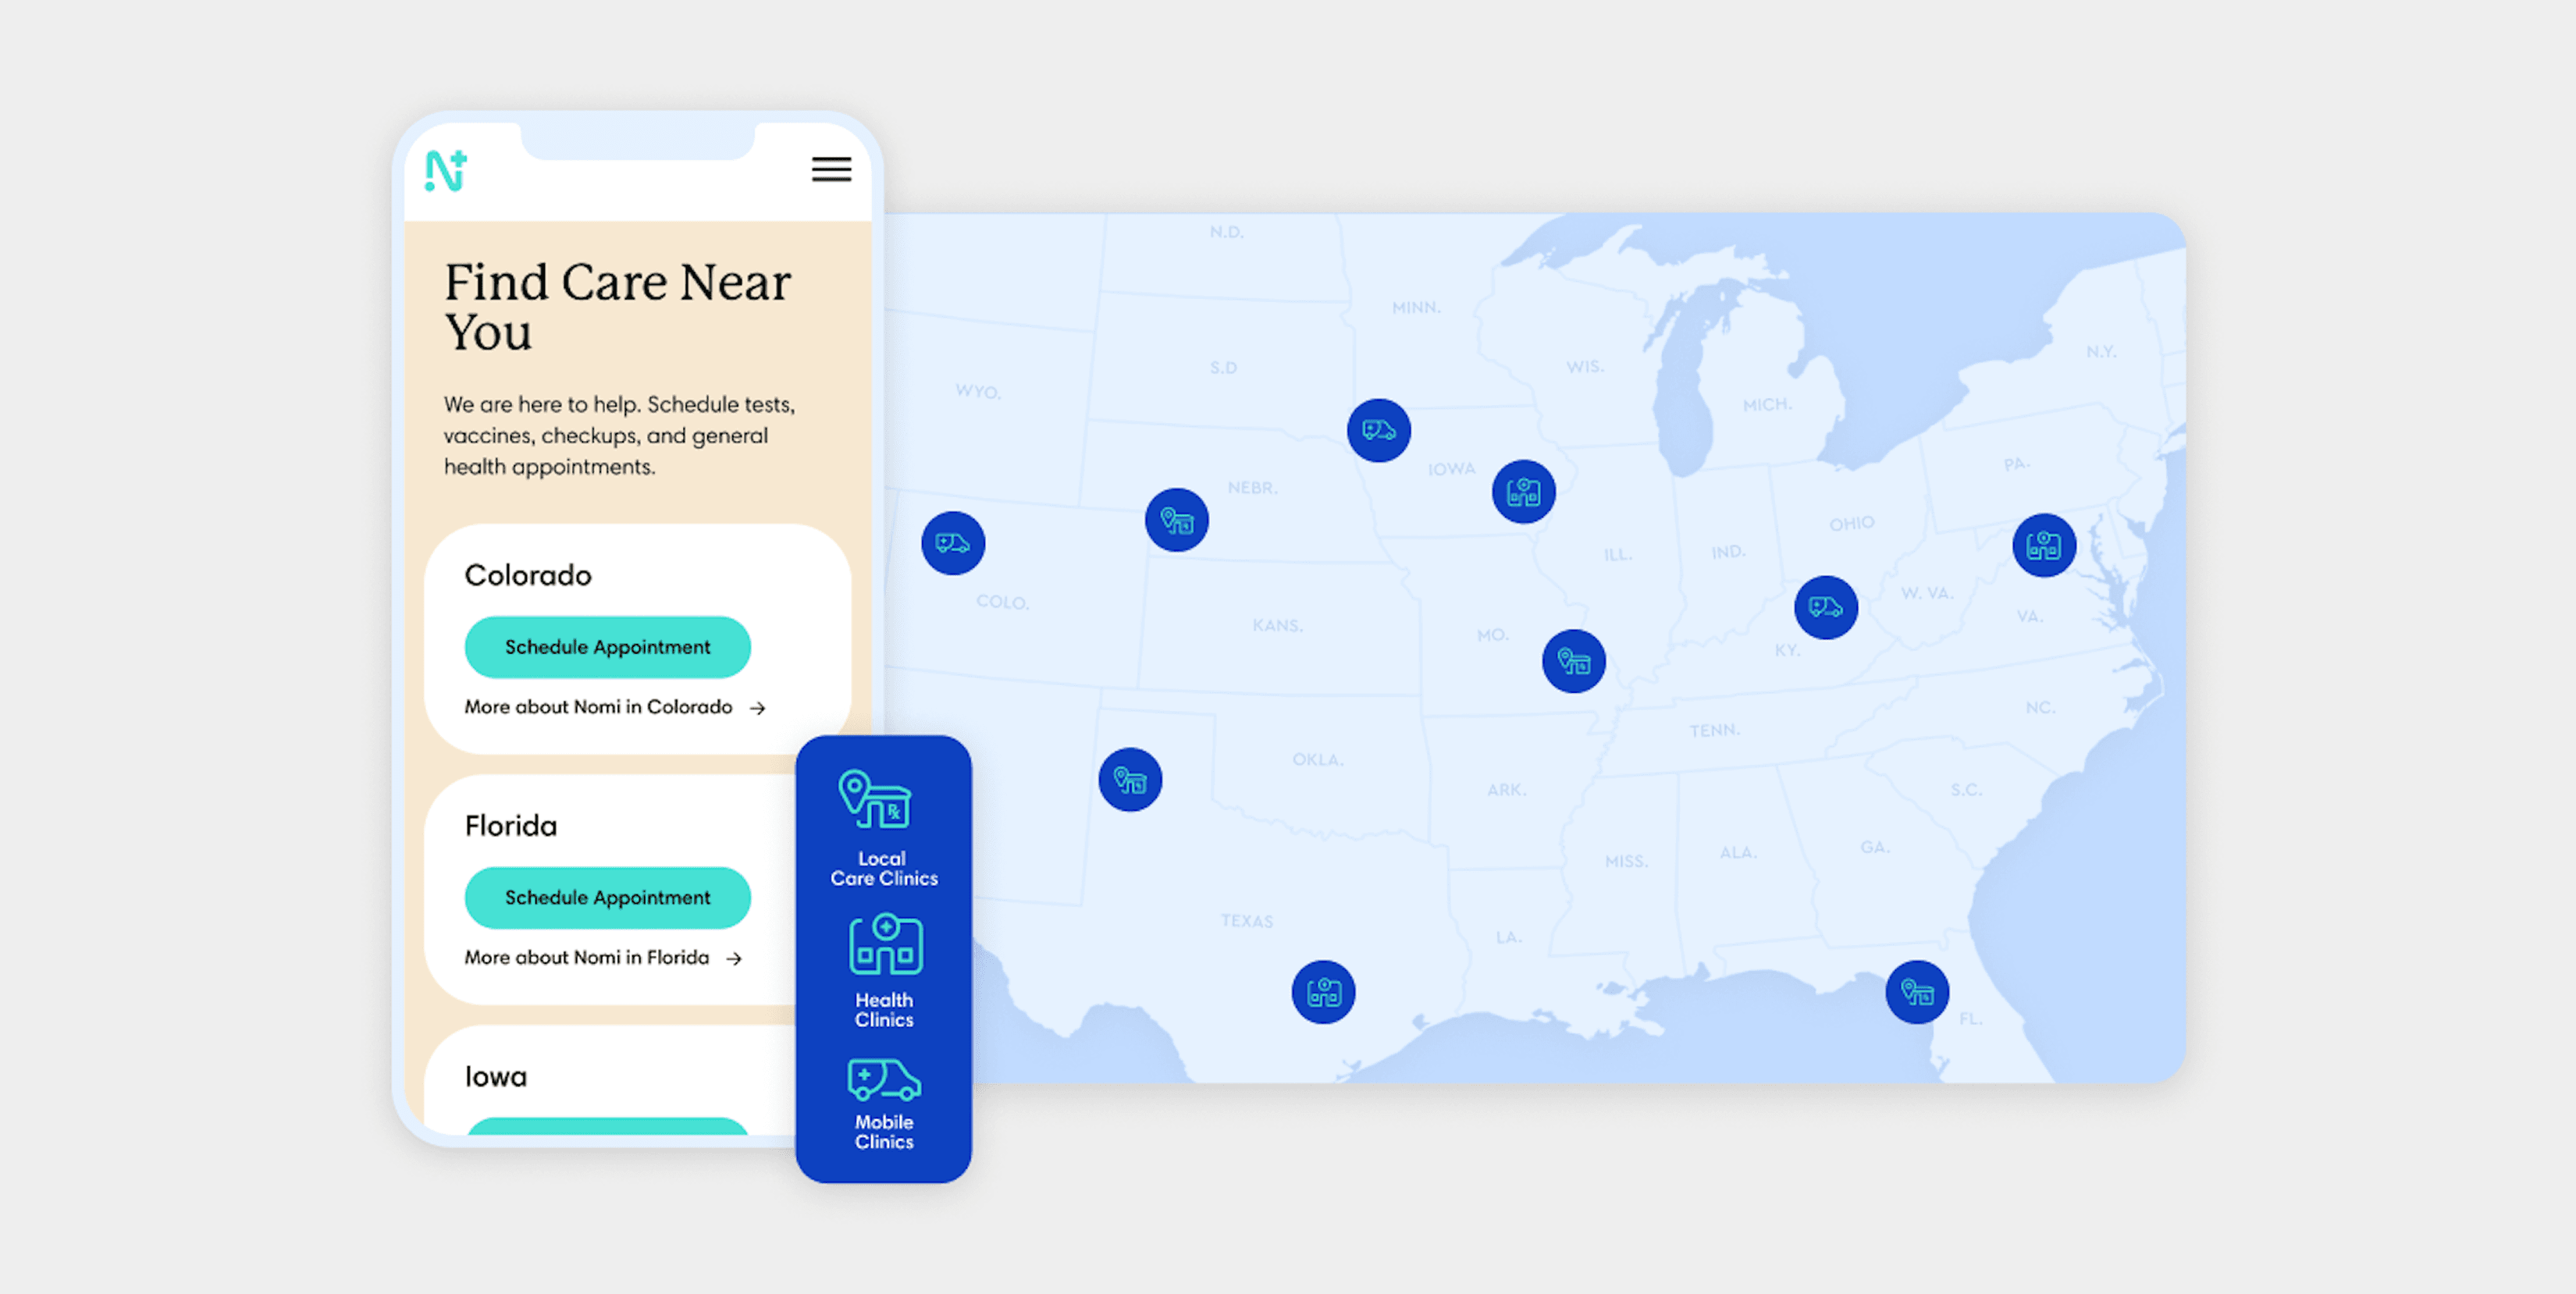2576x1294 pixels.
Task: Click the Iowa location card heading
Action: click(x=496, y=1077)
